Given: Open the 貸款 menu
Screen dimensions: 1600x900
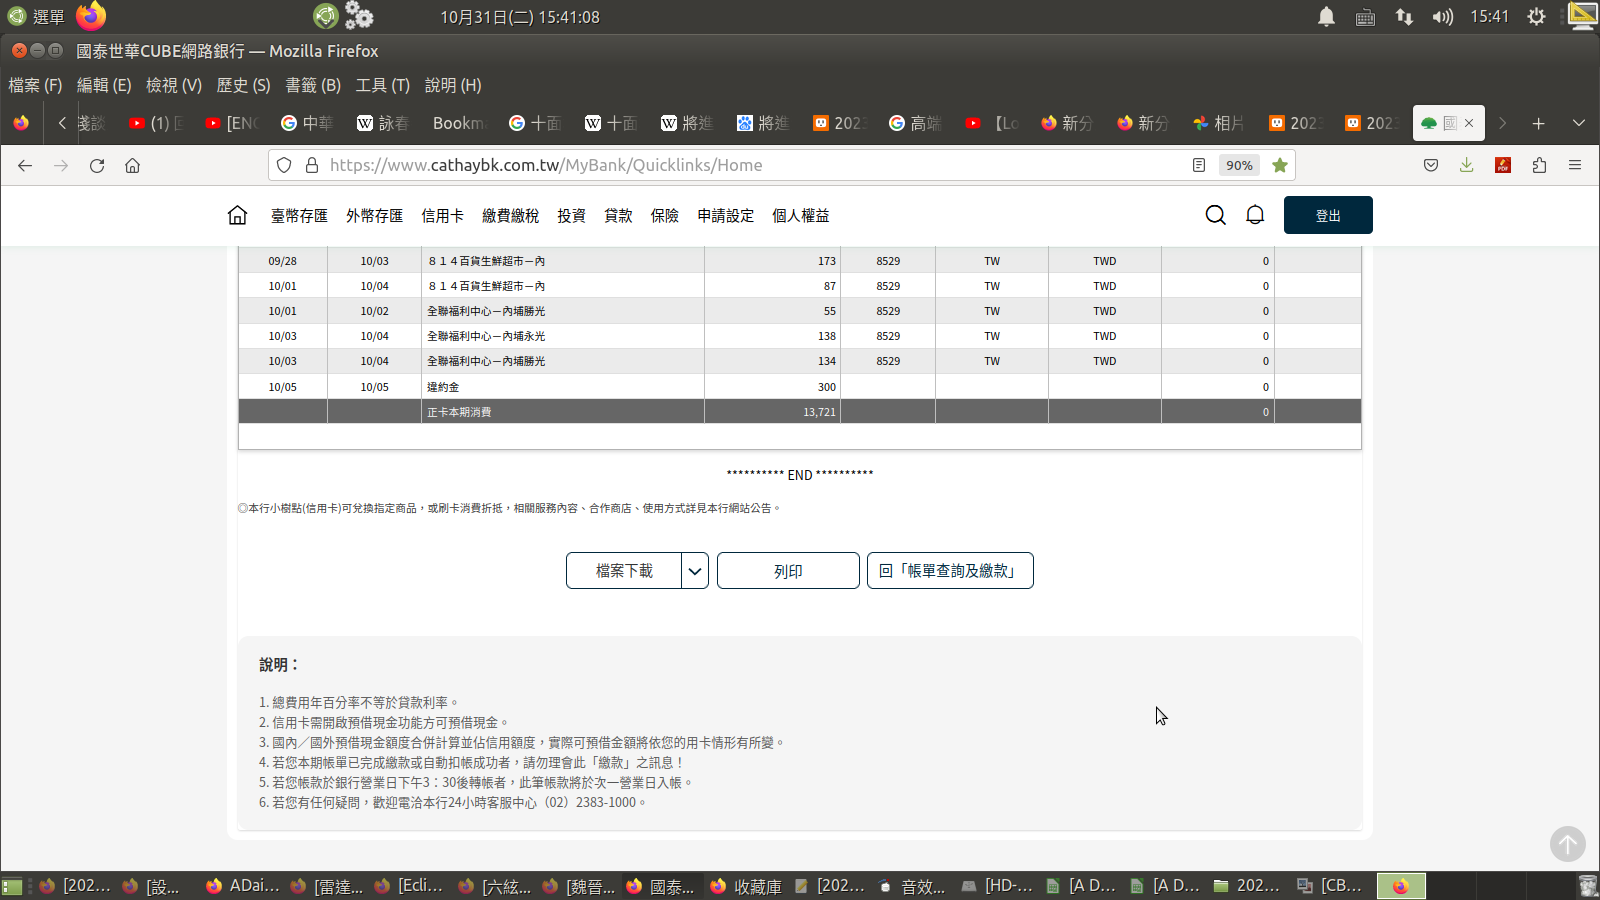Looking at the screenshot, I should 618,216.
